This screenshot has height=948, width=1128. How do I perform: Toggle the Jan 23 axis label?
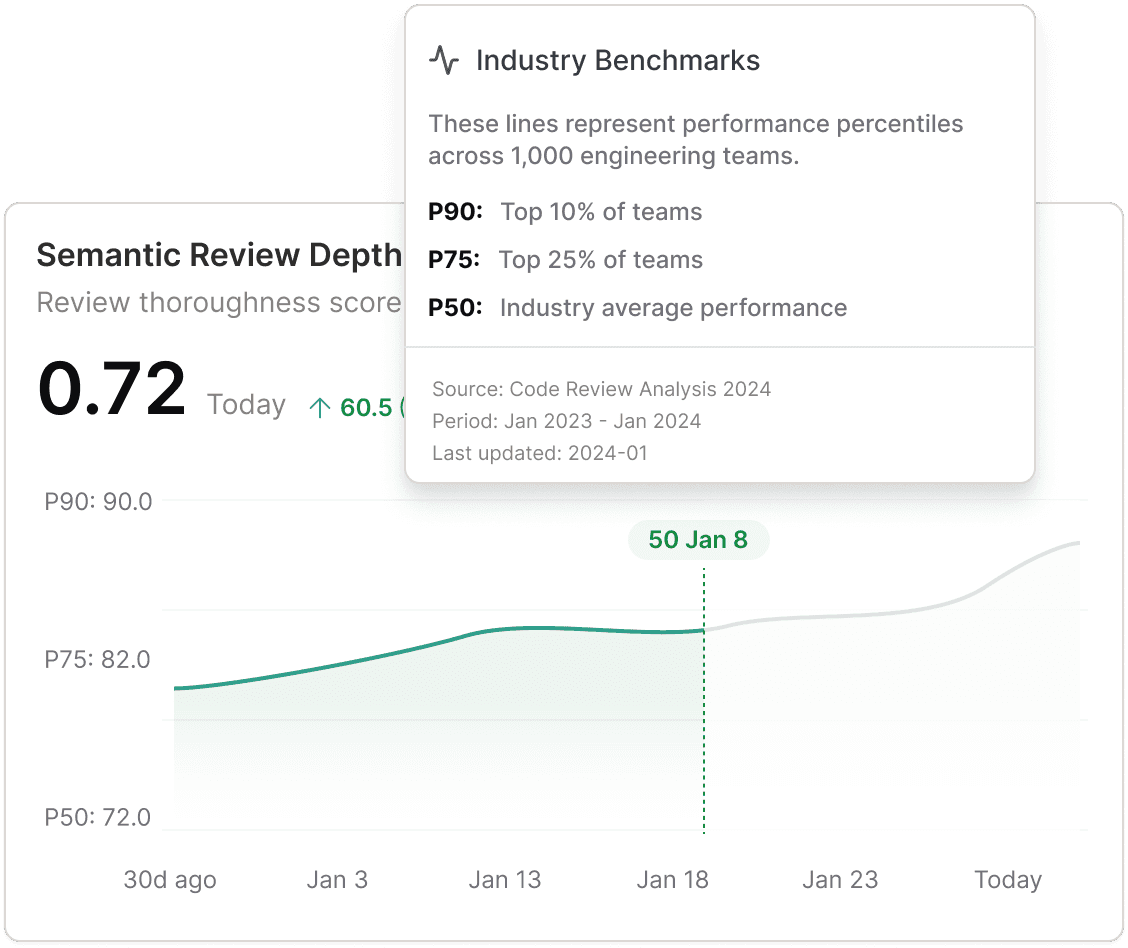click(x=840, y=879)
